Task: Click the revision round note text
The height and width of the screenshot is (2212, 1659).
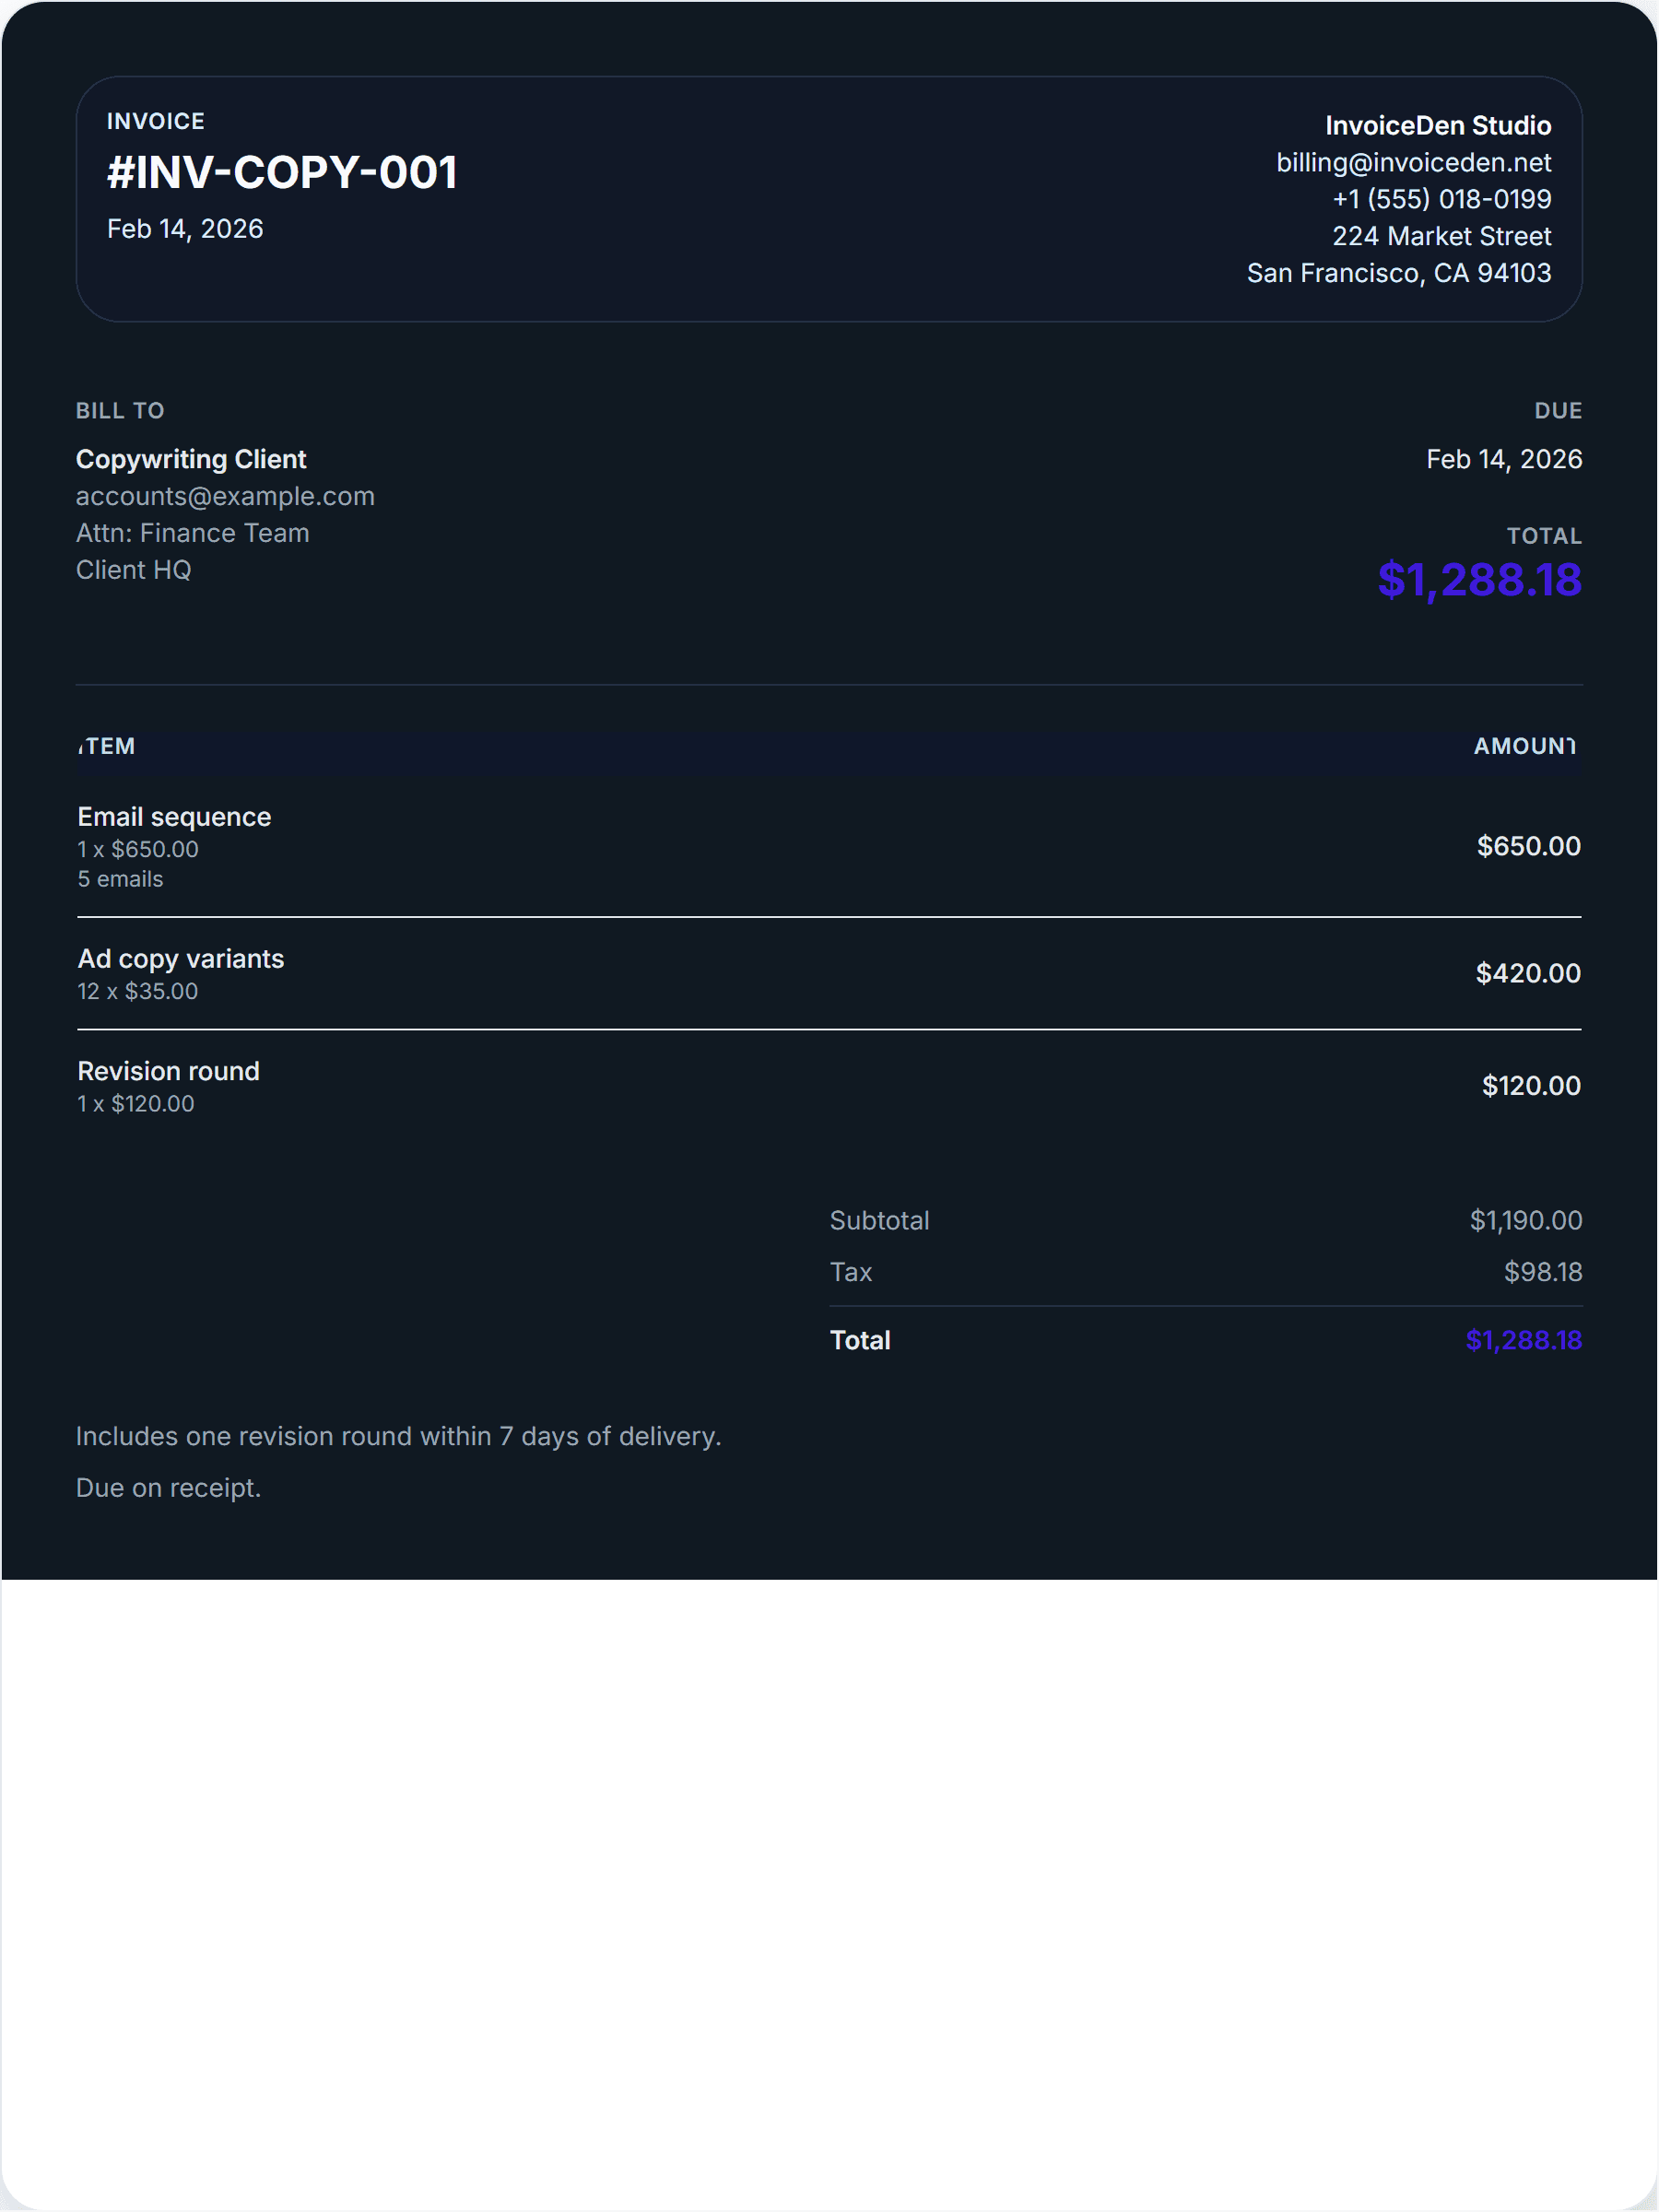Action: tap(398, 1436)
